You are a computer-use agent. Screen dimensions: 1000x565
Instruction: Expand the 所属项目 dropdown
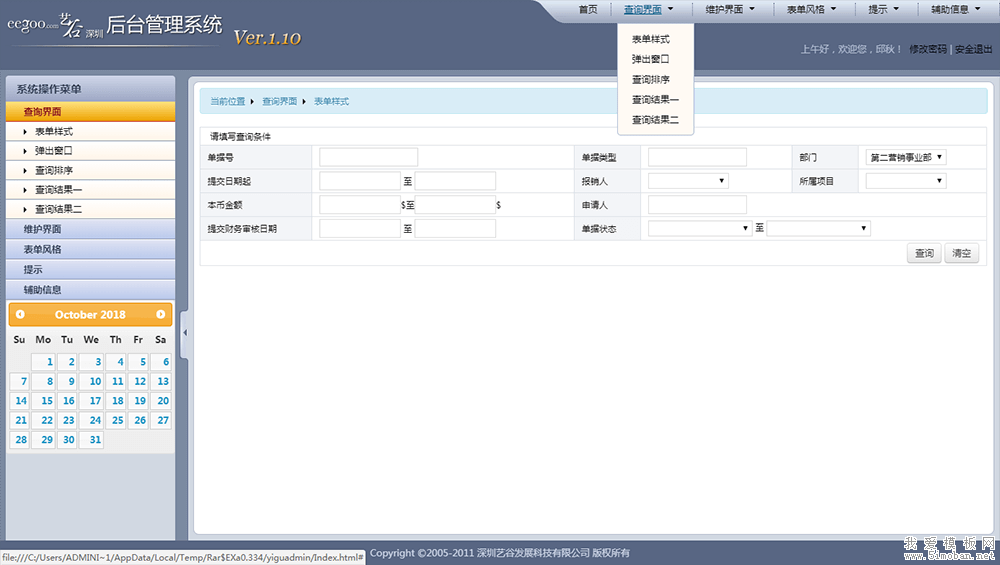905,181
